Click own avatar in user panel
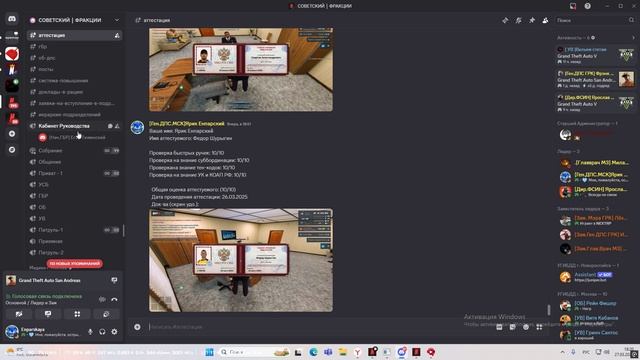This screenshot has width=640, height=360. pyautogui.click(x=12, y=331)
